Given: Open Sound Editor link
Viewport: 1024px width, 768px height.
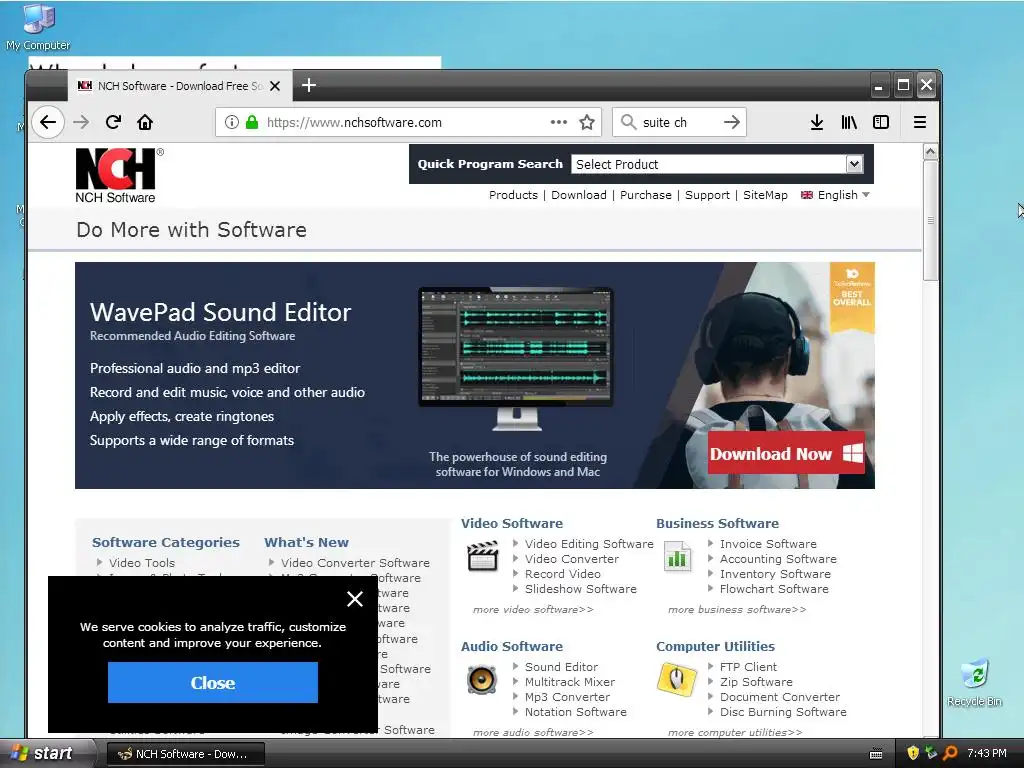Looking at the screenshot, I should coord(562,666).
